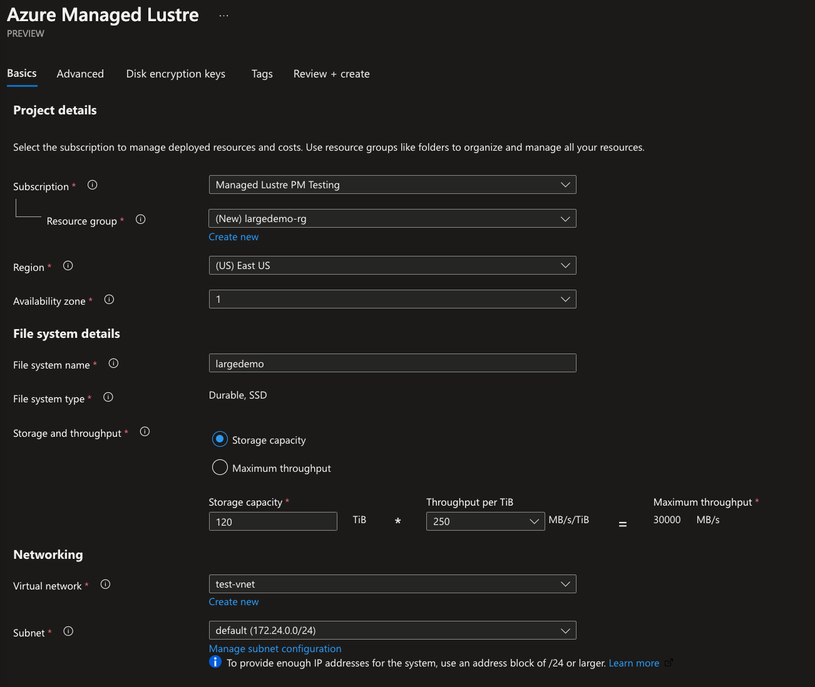
Task: Click the Project details heading
Action: click(x=55, y=110)
